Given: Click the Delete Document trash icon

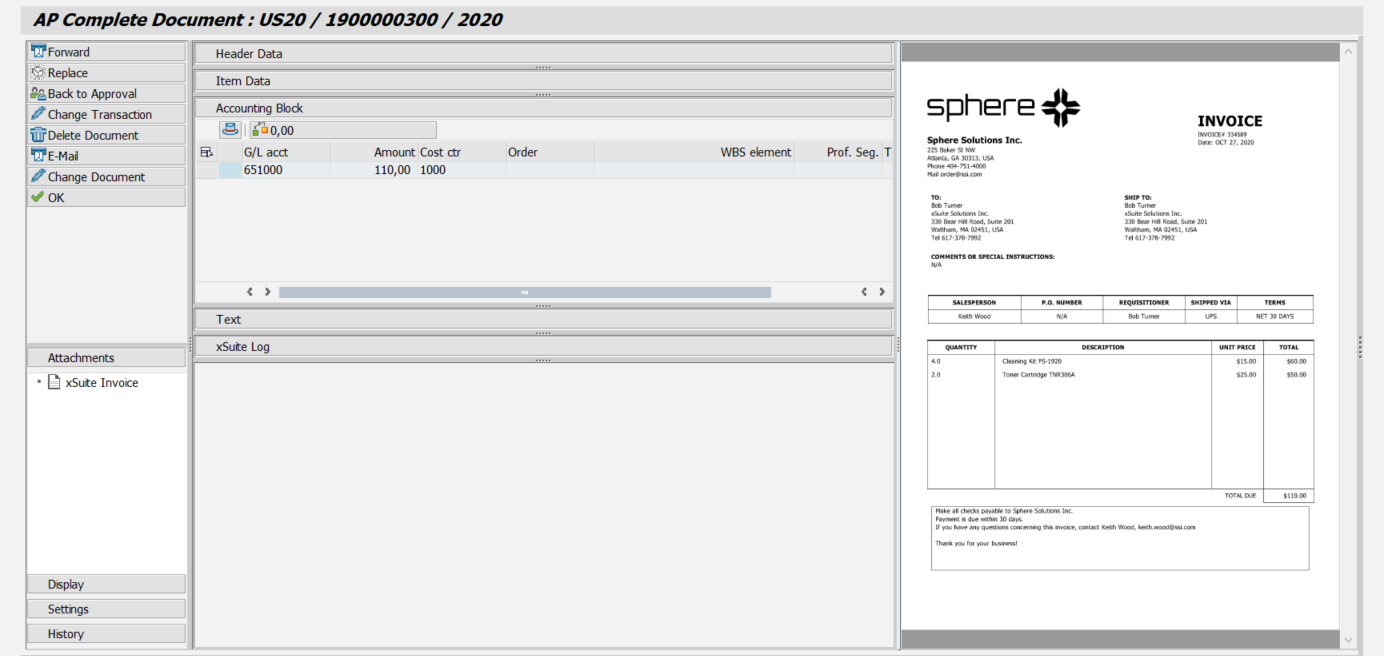Looking at the screenshot, I should click(x=39, y=135).
